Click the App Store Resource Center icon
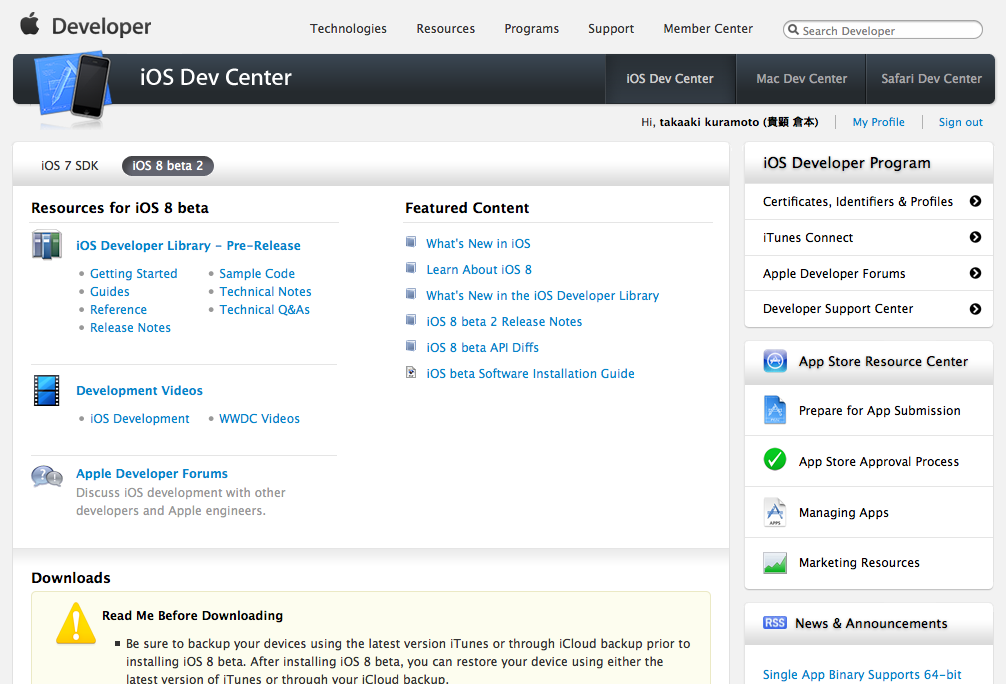 [x=775, y=361]
